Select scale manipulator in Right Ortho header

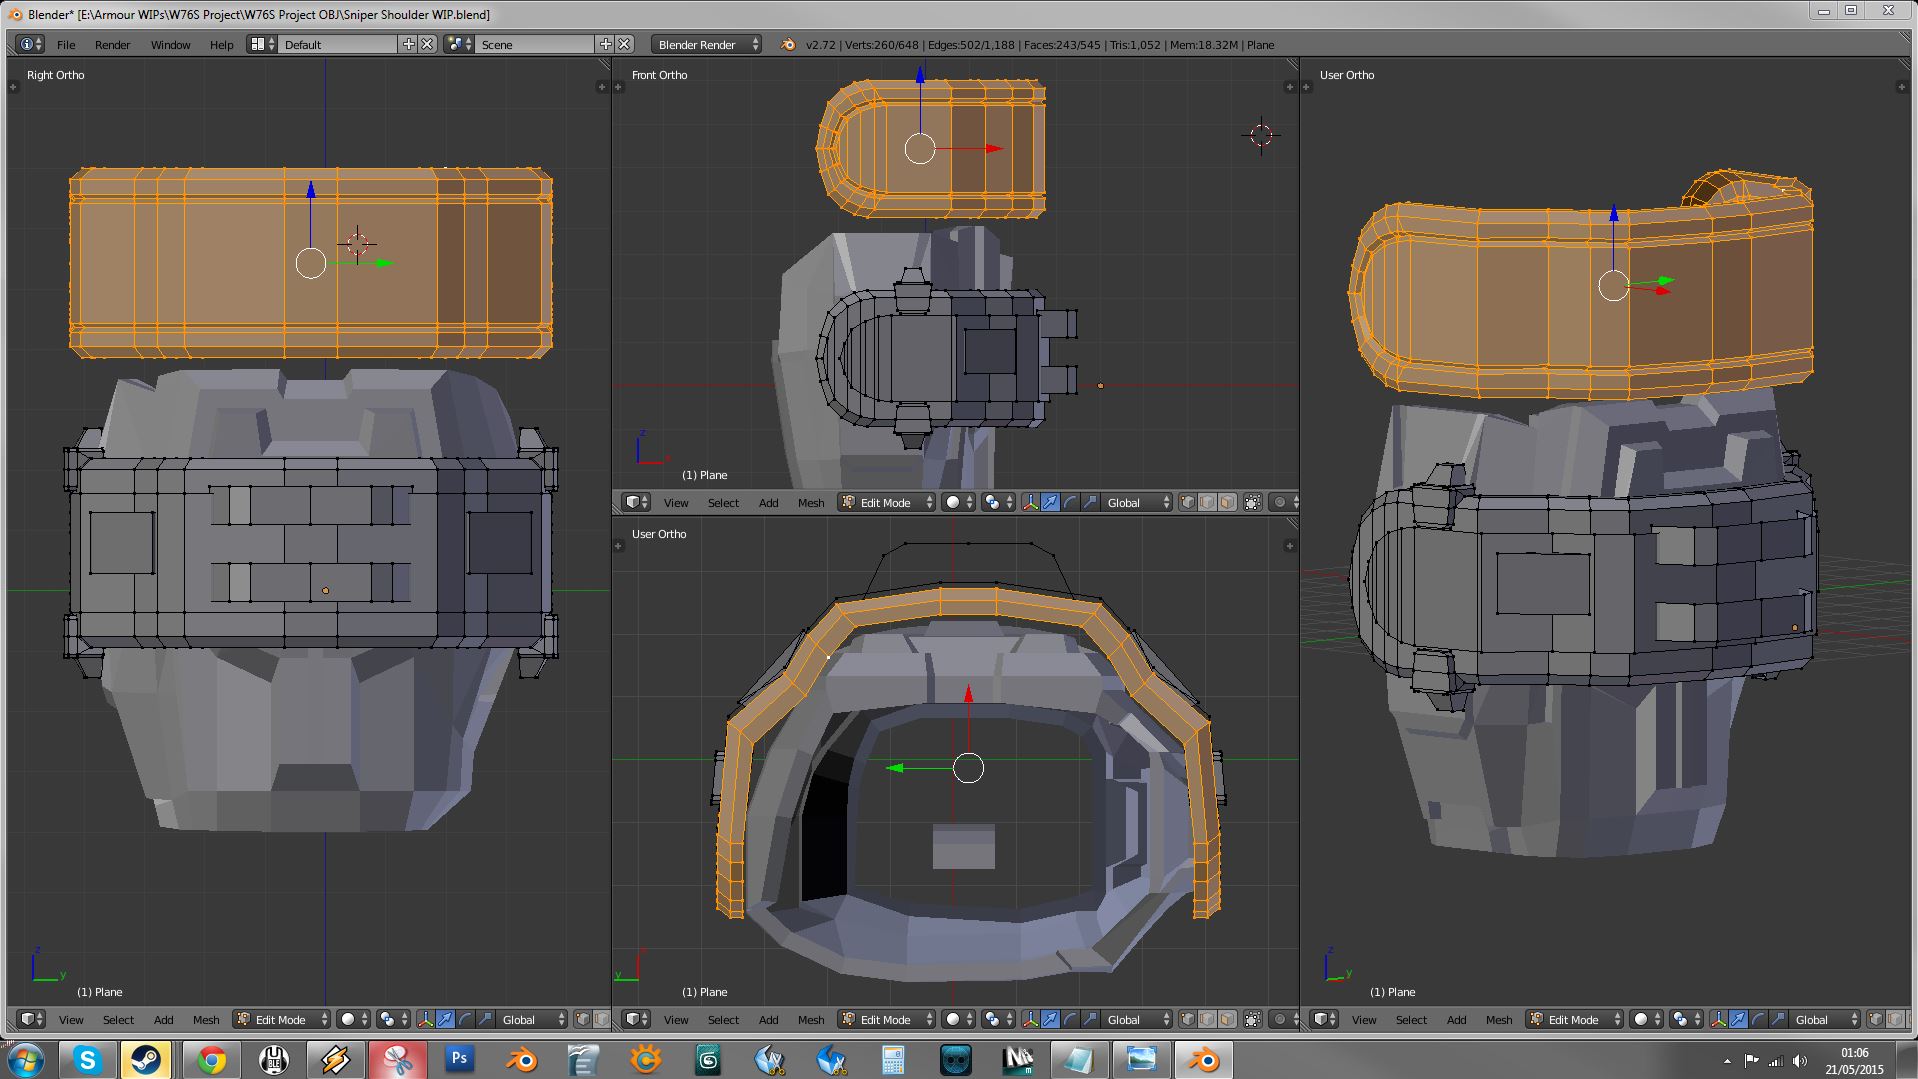485,1019
